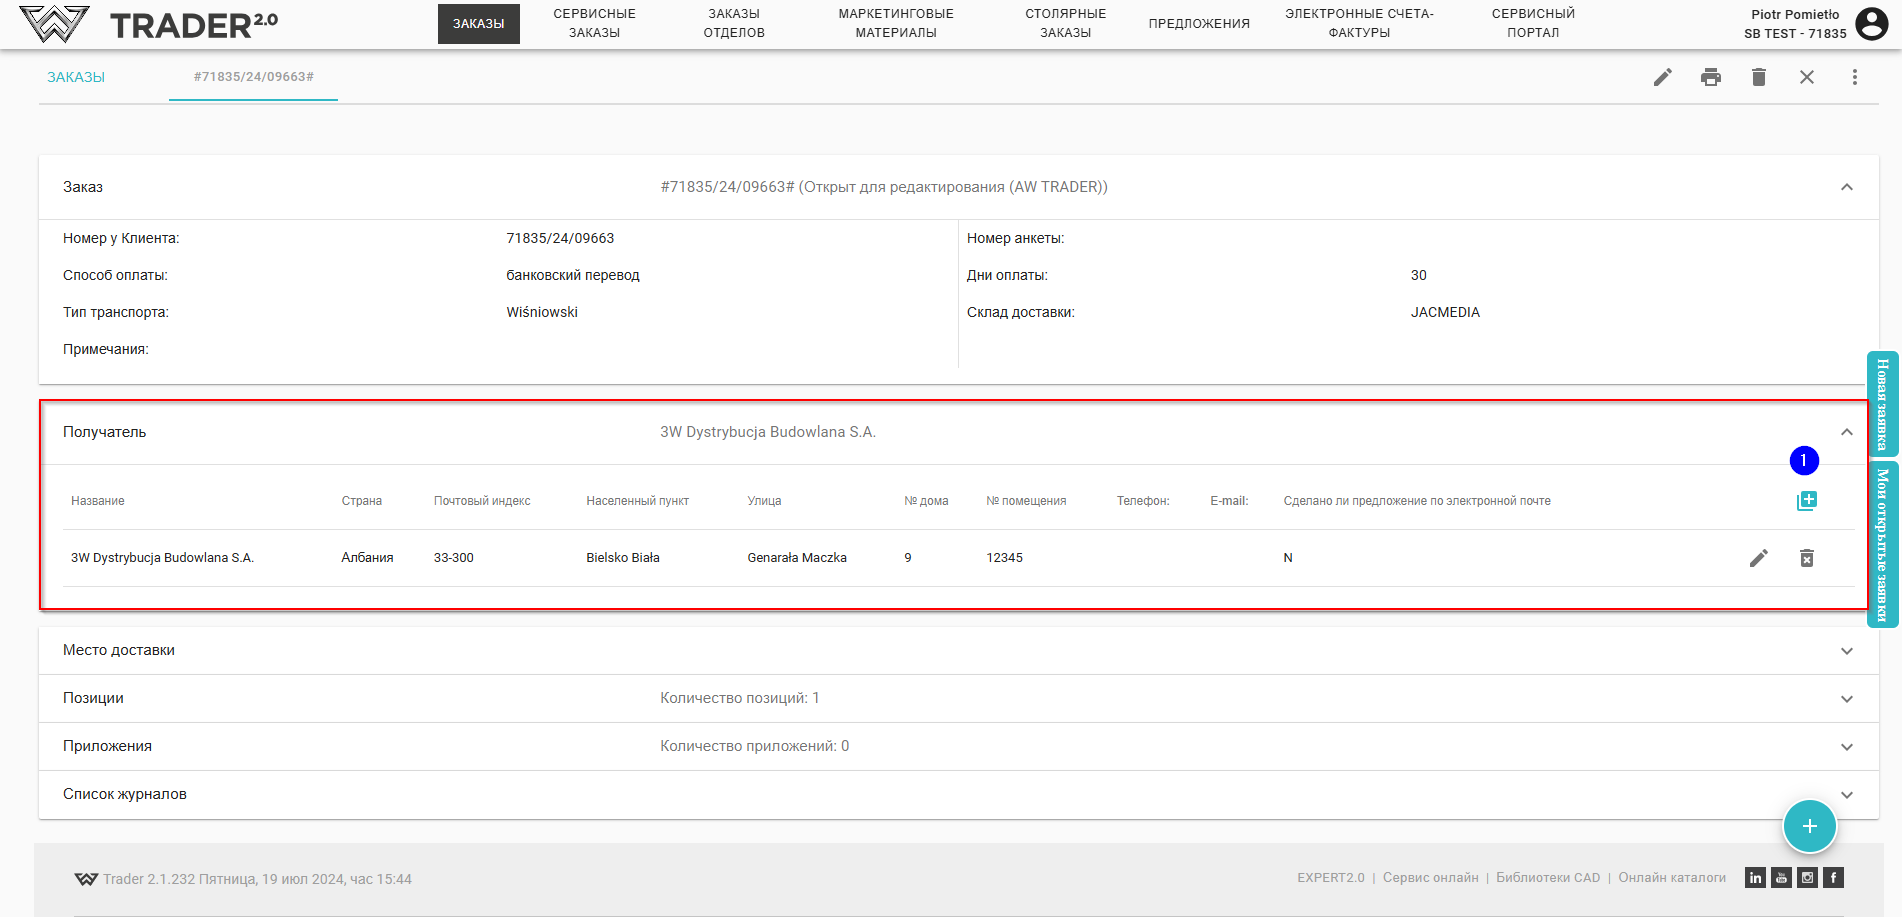Expand the Позиции section
This screenshot has width=1902, height=917.
[x=1846, y=699]
